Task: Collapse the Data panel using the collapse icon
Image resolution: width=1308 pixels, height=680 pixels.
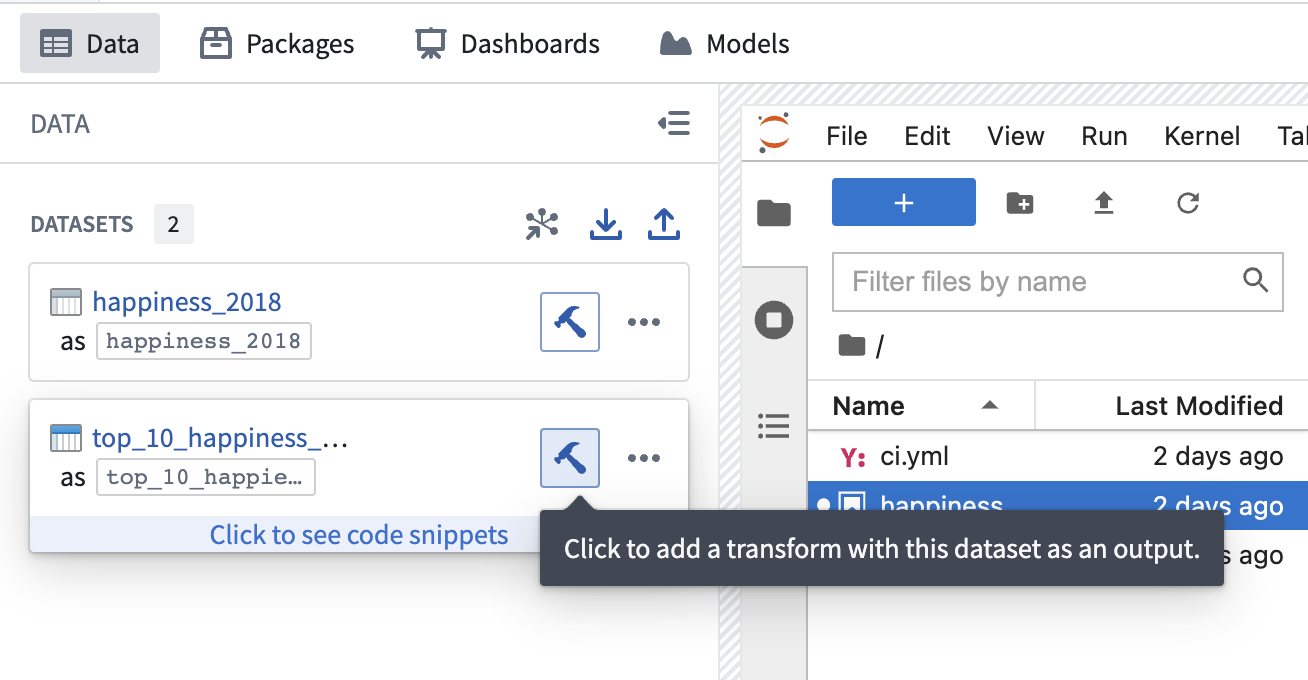Action: (x=674, y=123)
